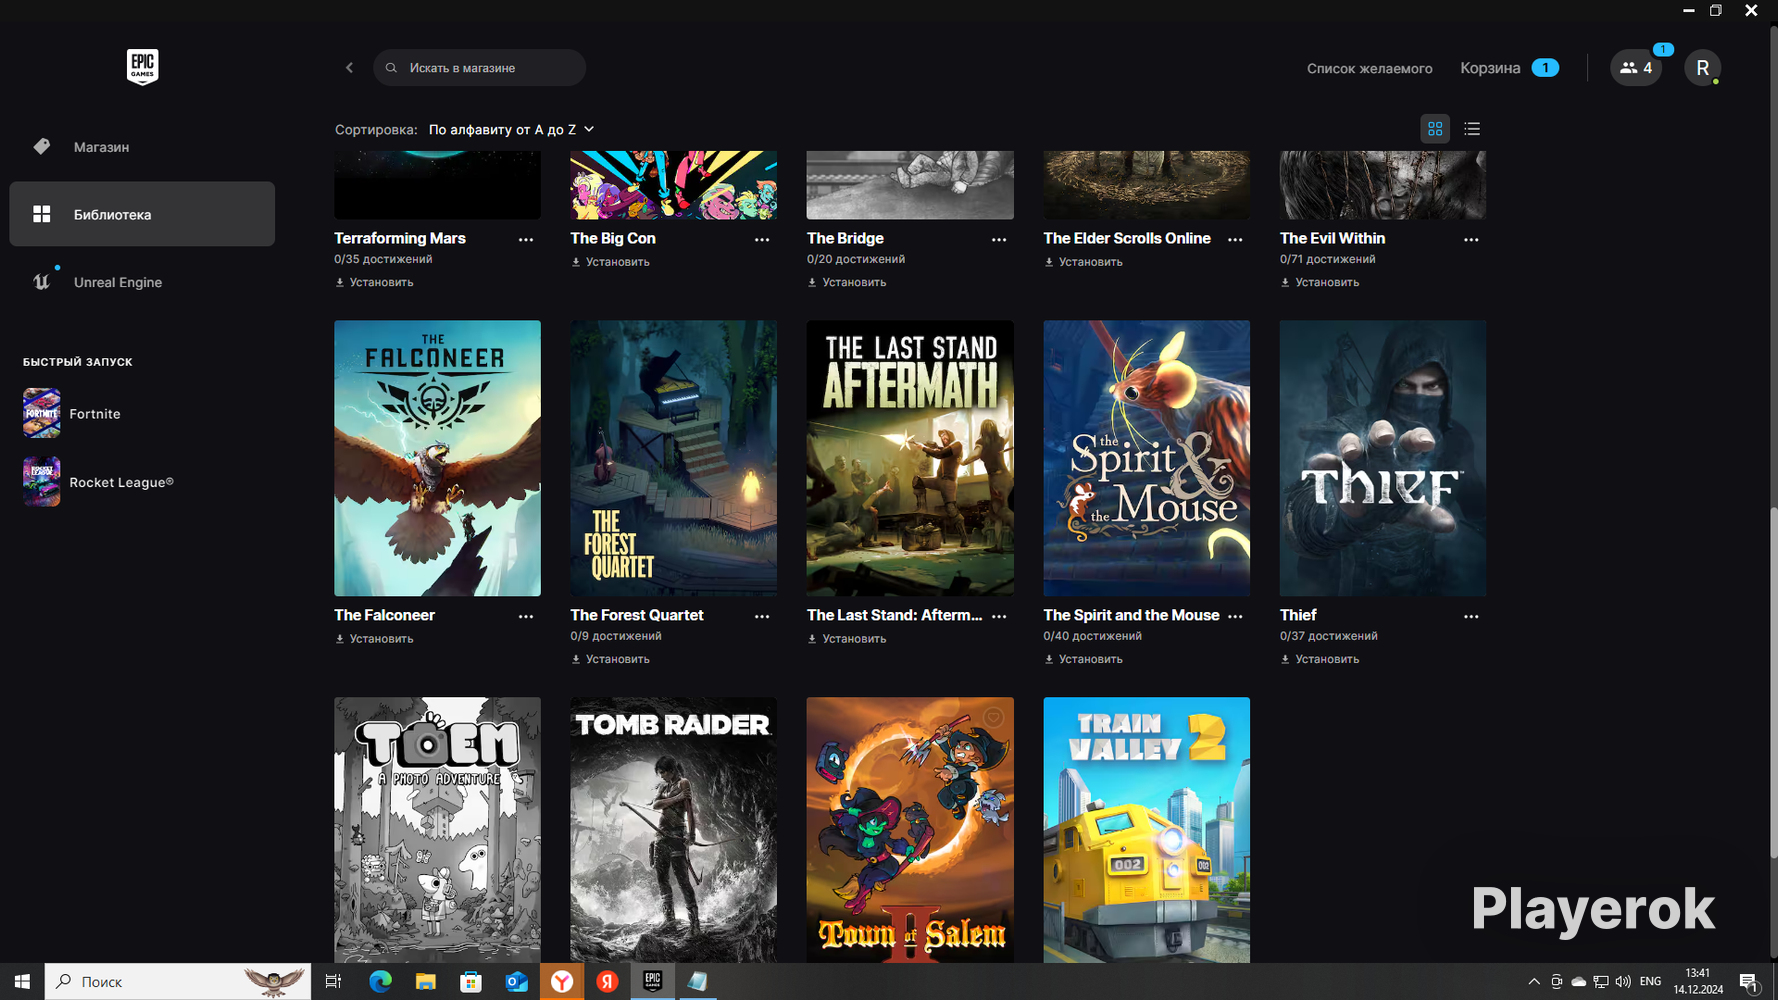Click Установить under The Spirit and the Mouse

point(1083,660)
